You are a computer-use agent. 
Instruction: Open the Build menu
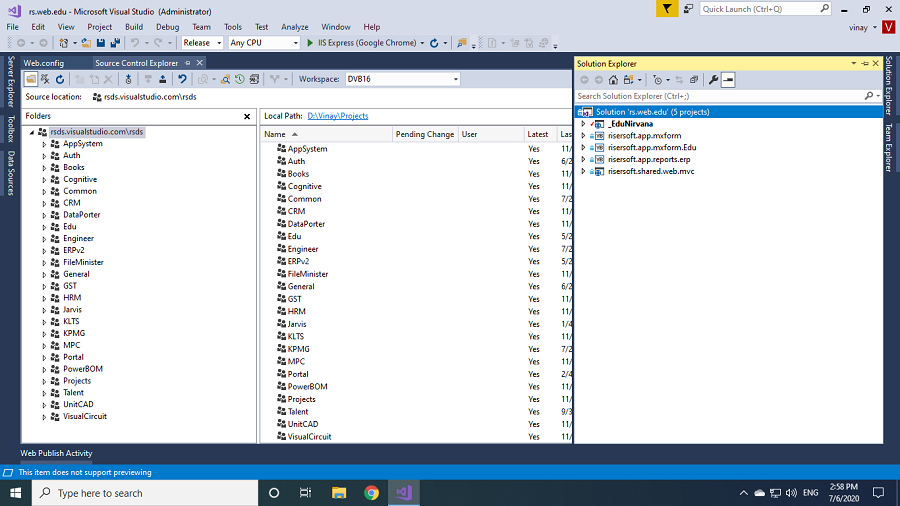click(x=134, y=27)
